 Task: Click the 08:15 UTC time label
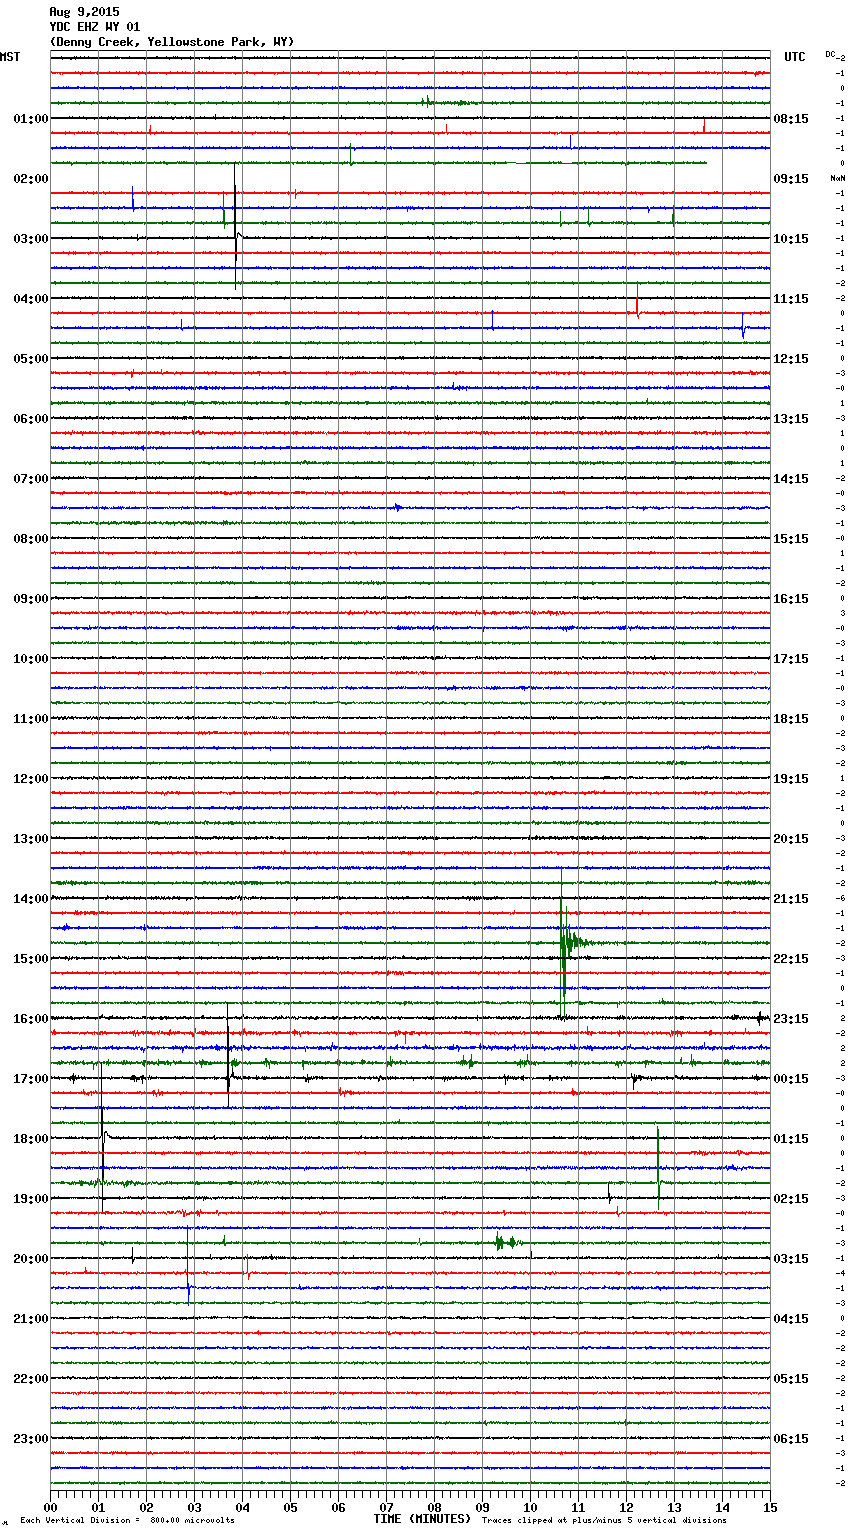(791, 119)
